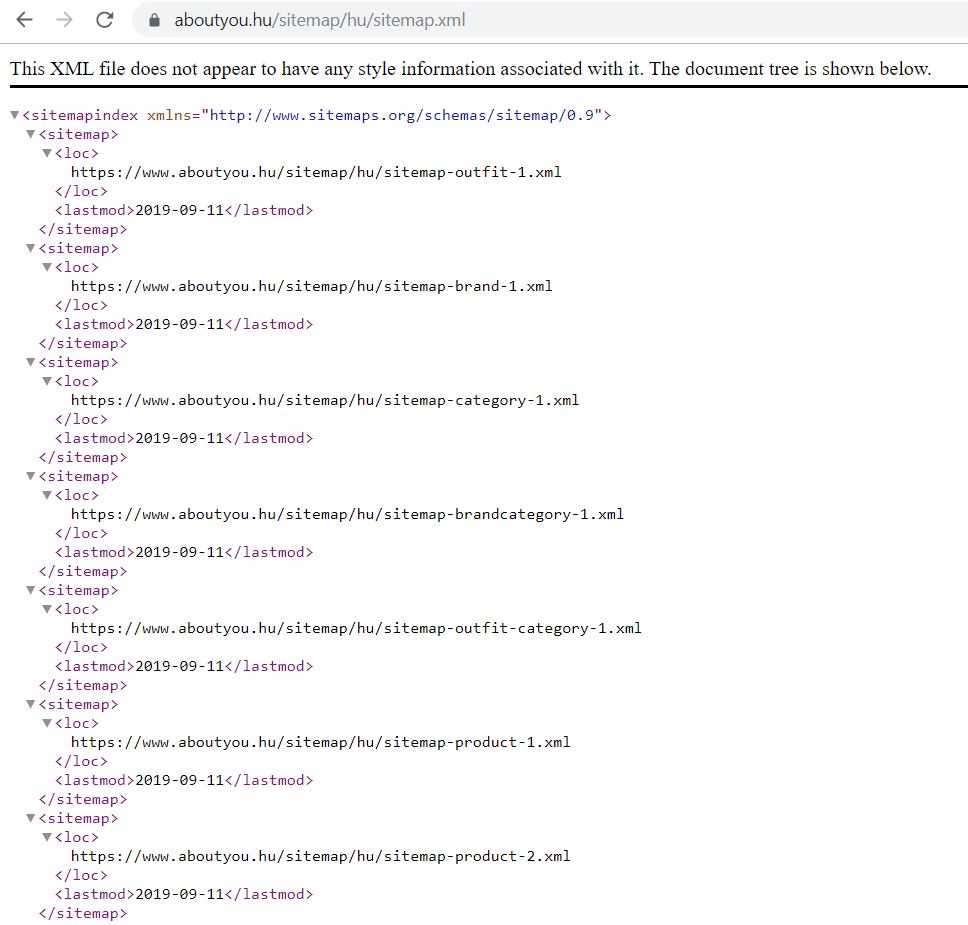The width and height of the screenshot is (968, 925).
Task: Click the sitemap-brandcategory-1.xml URL text
Action: [x=348, y=514]
